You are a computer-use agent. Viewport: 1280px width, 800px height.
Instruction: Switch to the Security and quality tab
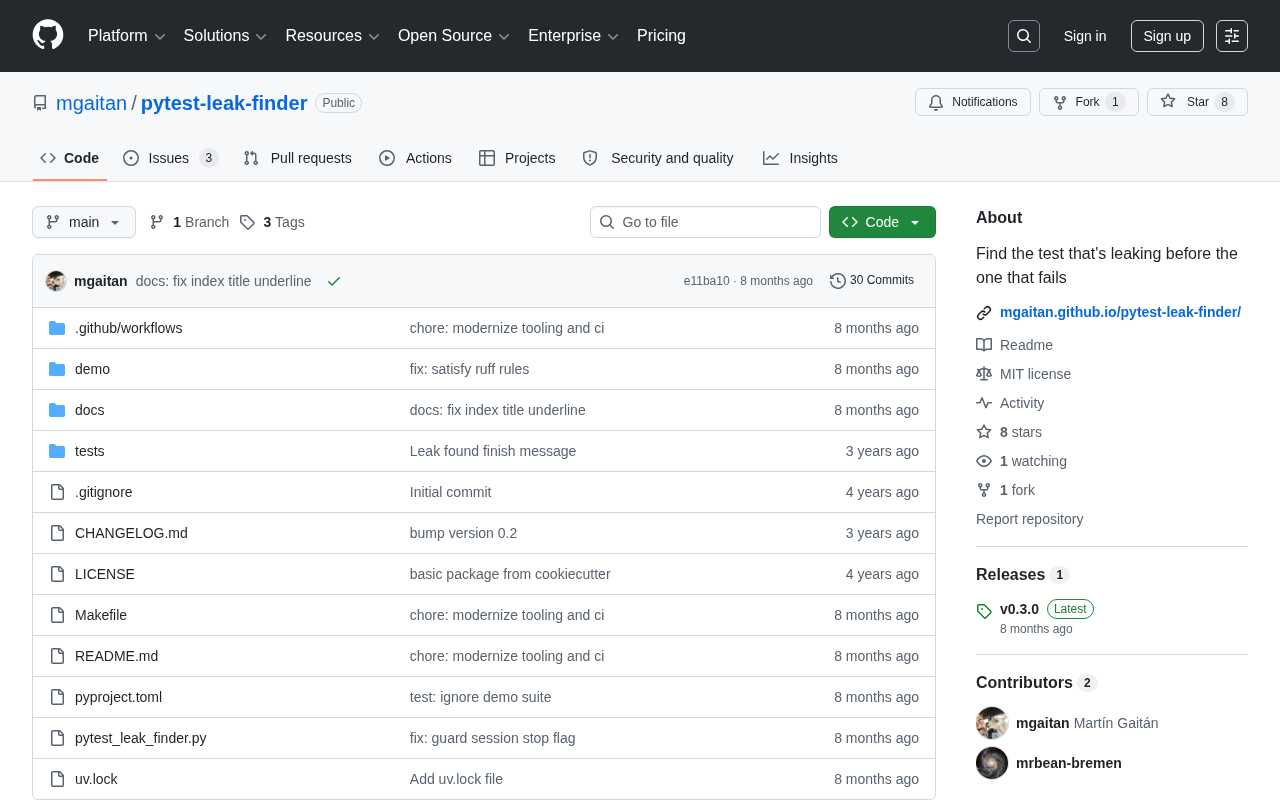pos(658,158)
